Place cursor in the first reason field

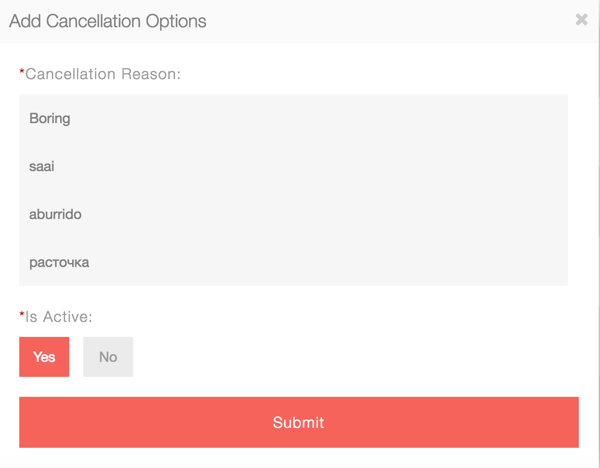click(x=293, y=119)
